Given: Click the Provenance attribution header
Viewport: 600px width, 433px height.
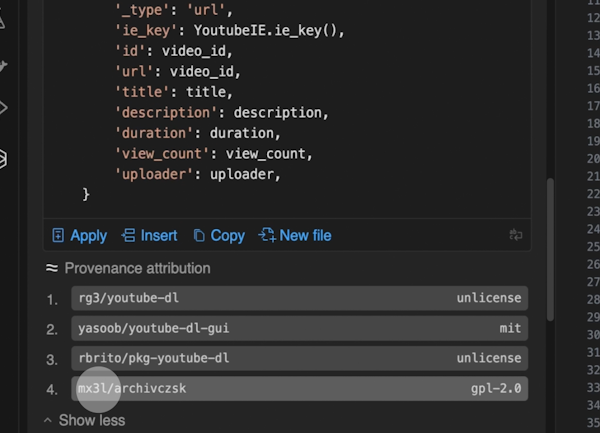Looking at the screenshot, I should 137,268.
